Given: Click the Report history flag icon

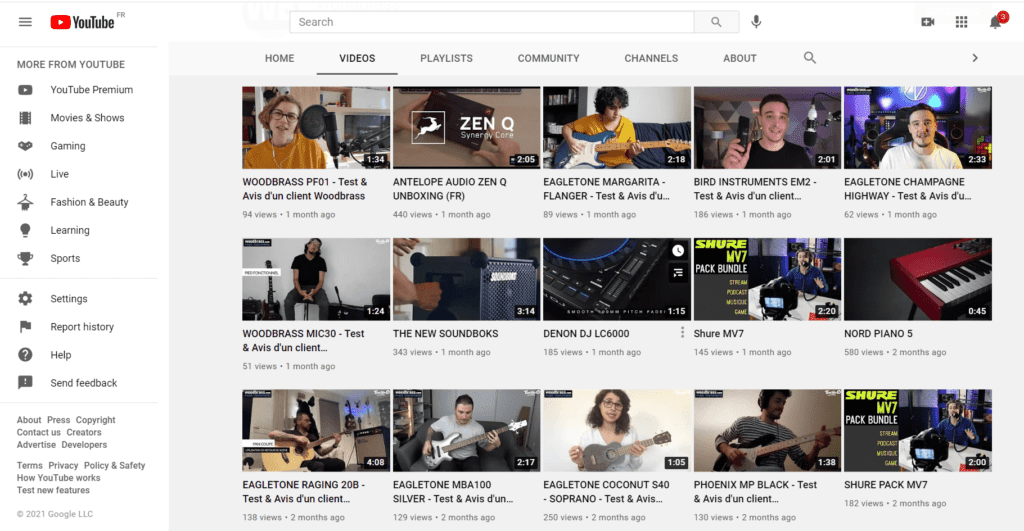Looking at the screenshot, I should pyautogui.click(x=25, y=327).
